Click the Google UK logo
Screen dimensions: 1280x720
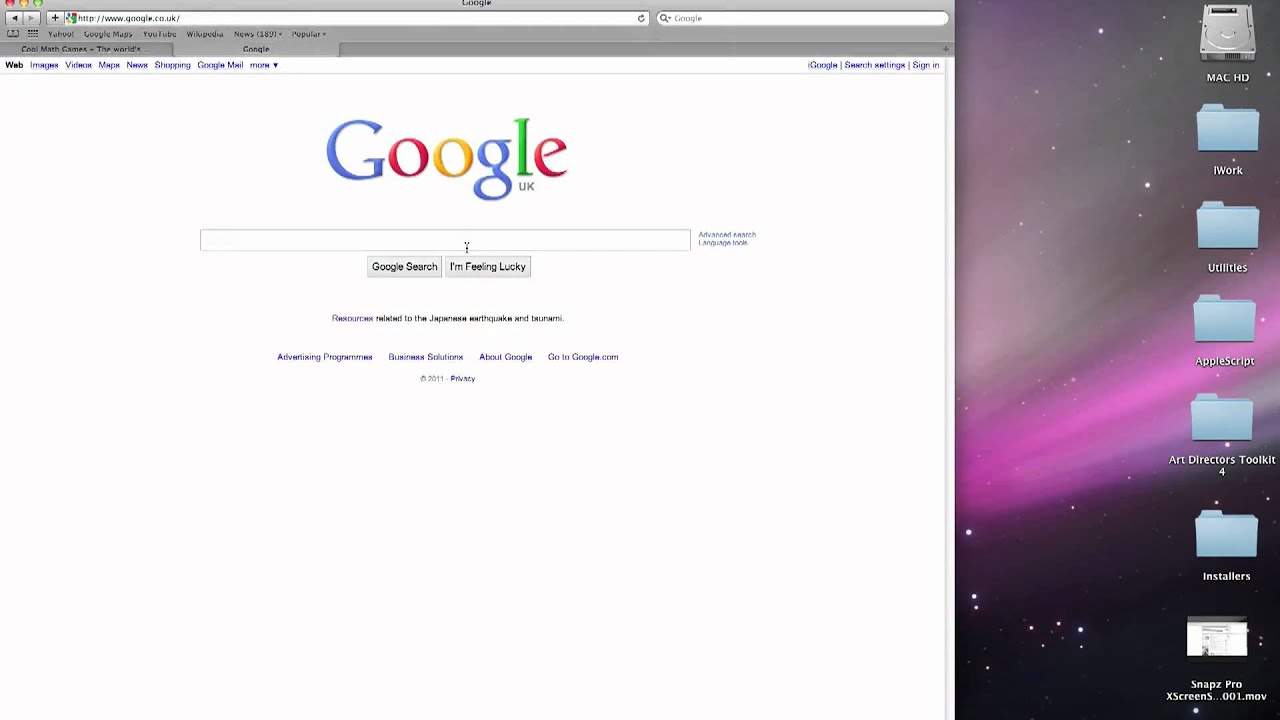click(x=447, y=159)
